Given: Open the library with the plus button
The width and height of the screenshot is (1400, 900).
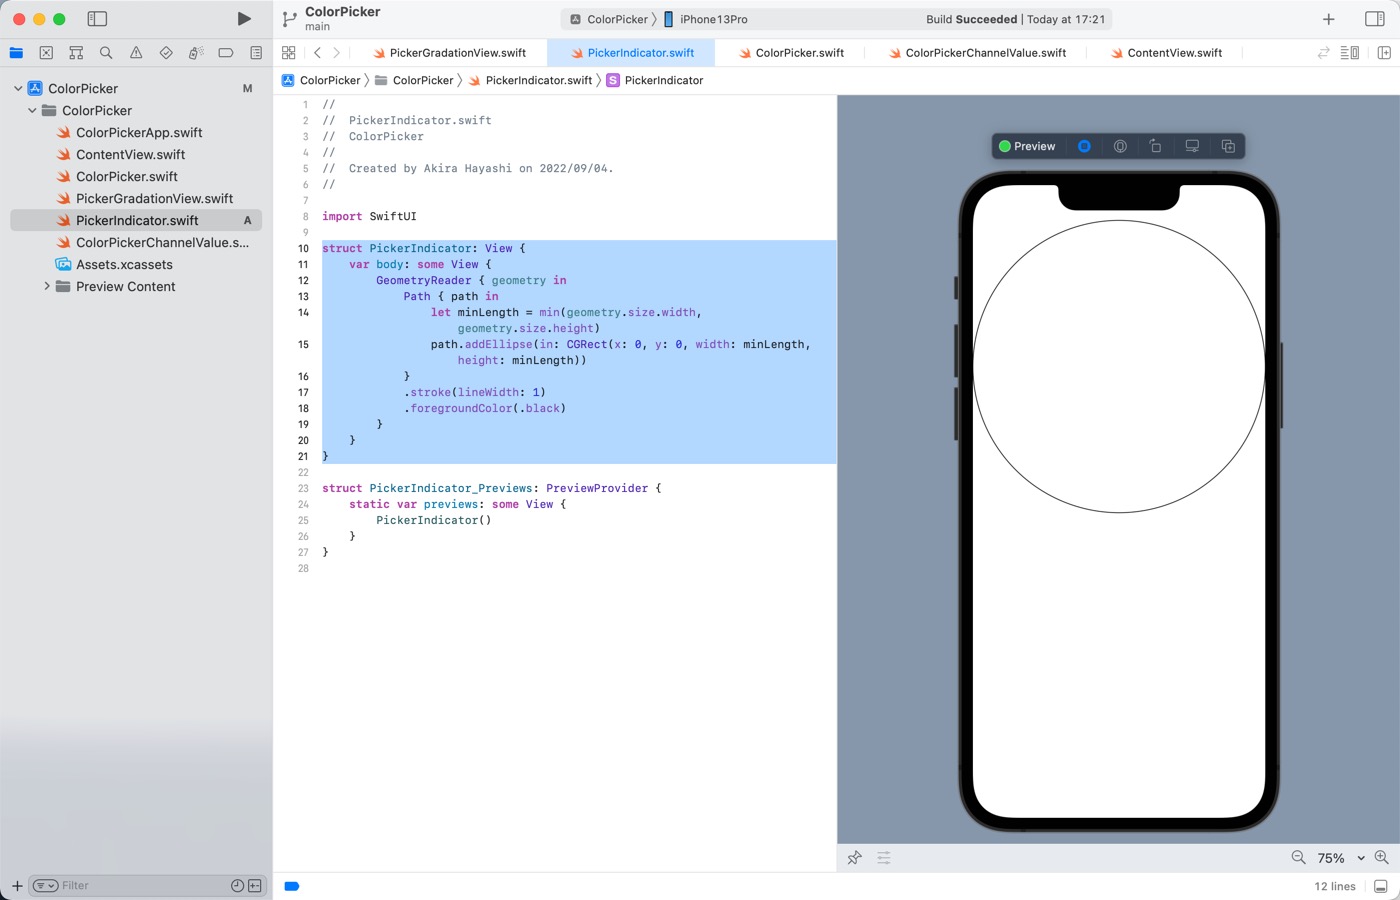Looking at the screenshot, I should [1329, 19].
